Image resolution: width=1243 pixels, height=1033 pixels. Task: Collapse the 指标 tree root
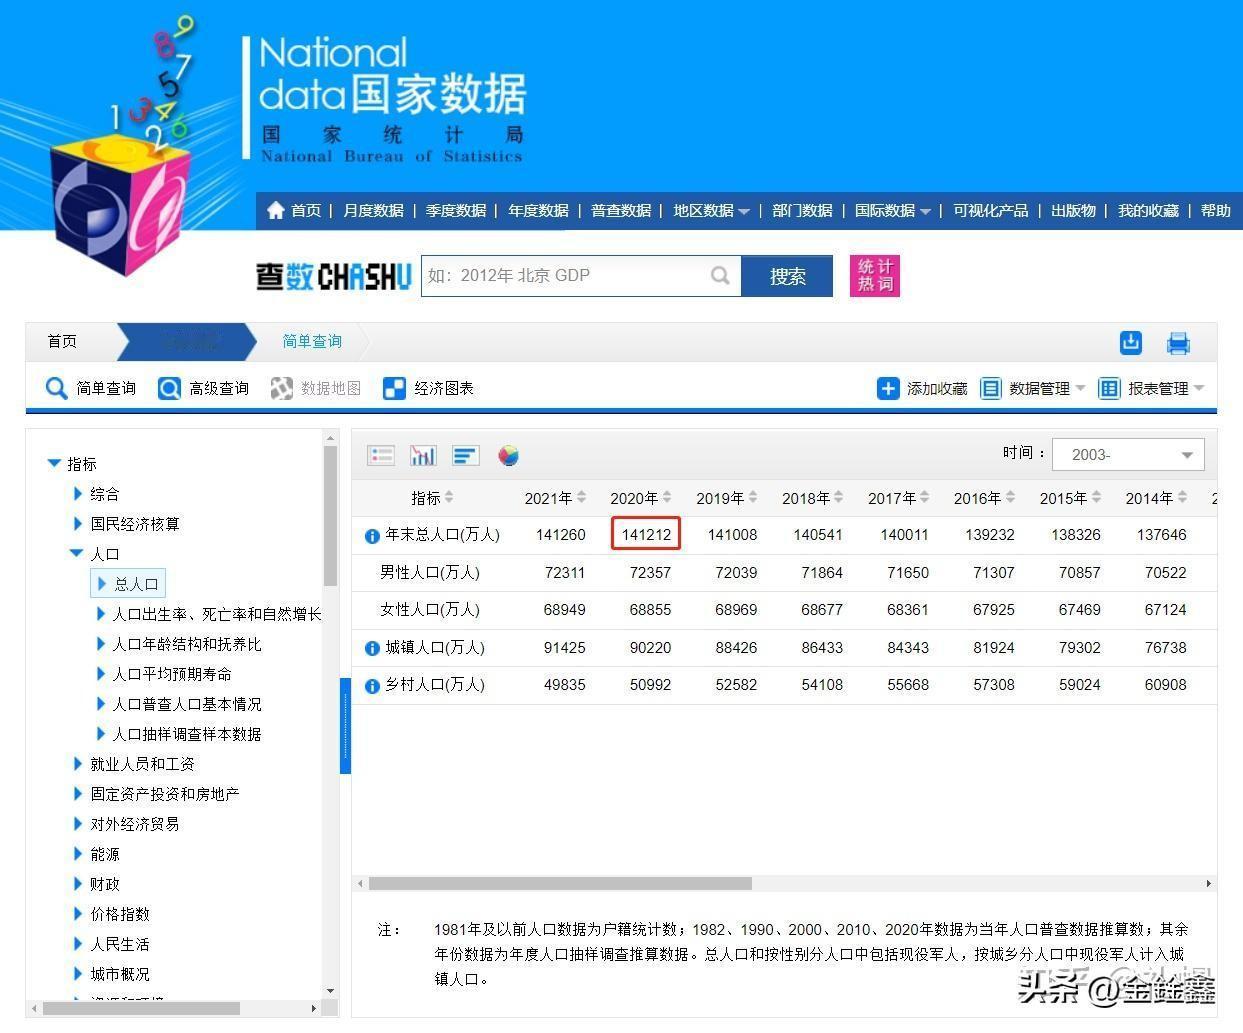[x=55, y=463]
